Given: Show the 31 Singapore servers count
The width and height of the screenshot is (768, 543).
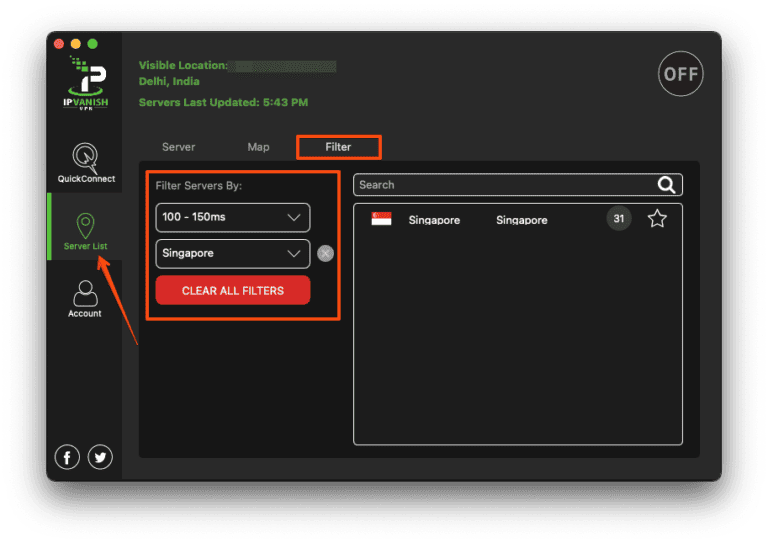Looking at the screenshot, I should click(x=619, y=219).
